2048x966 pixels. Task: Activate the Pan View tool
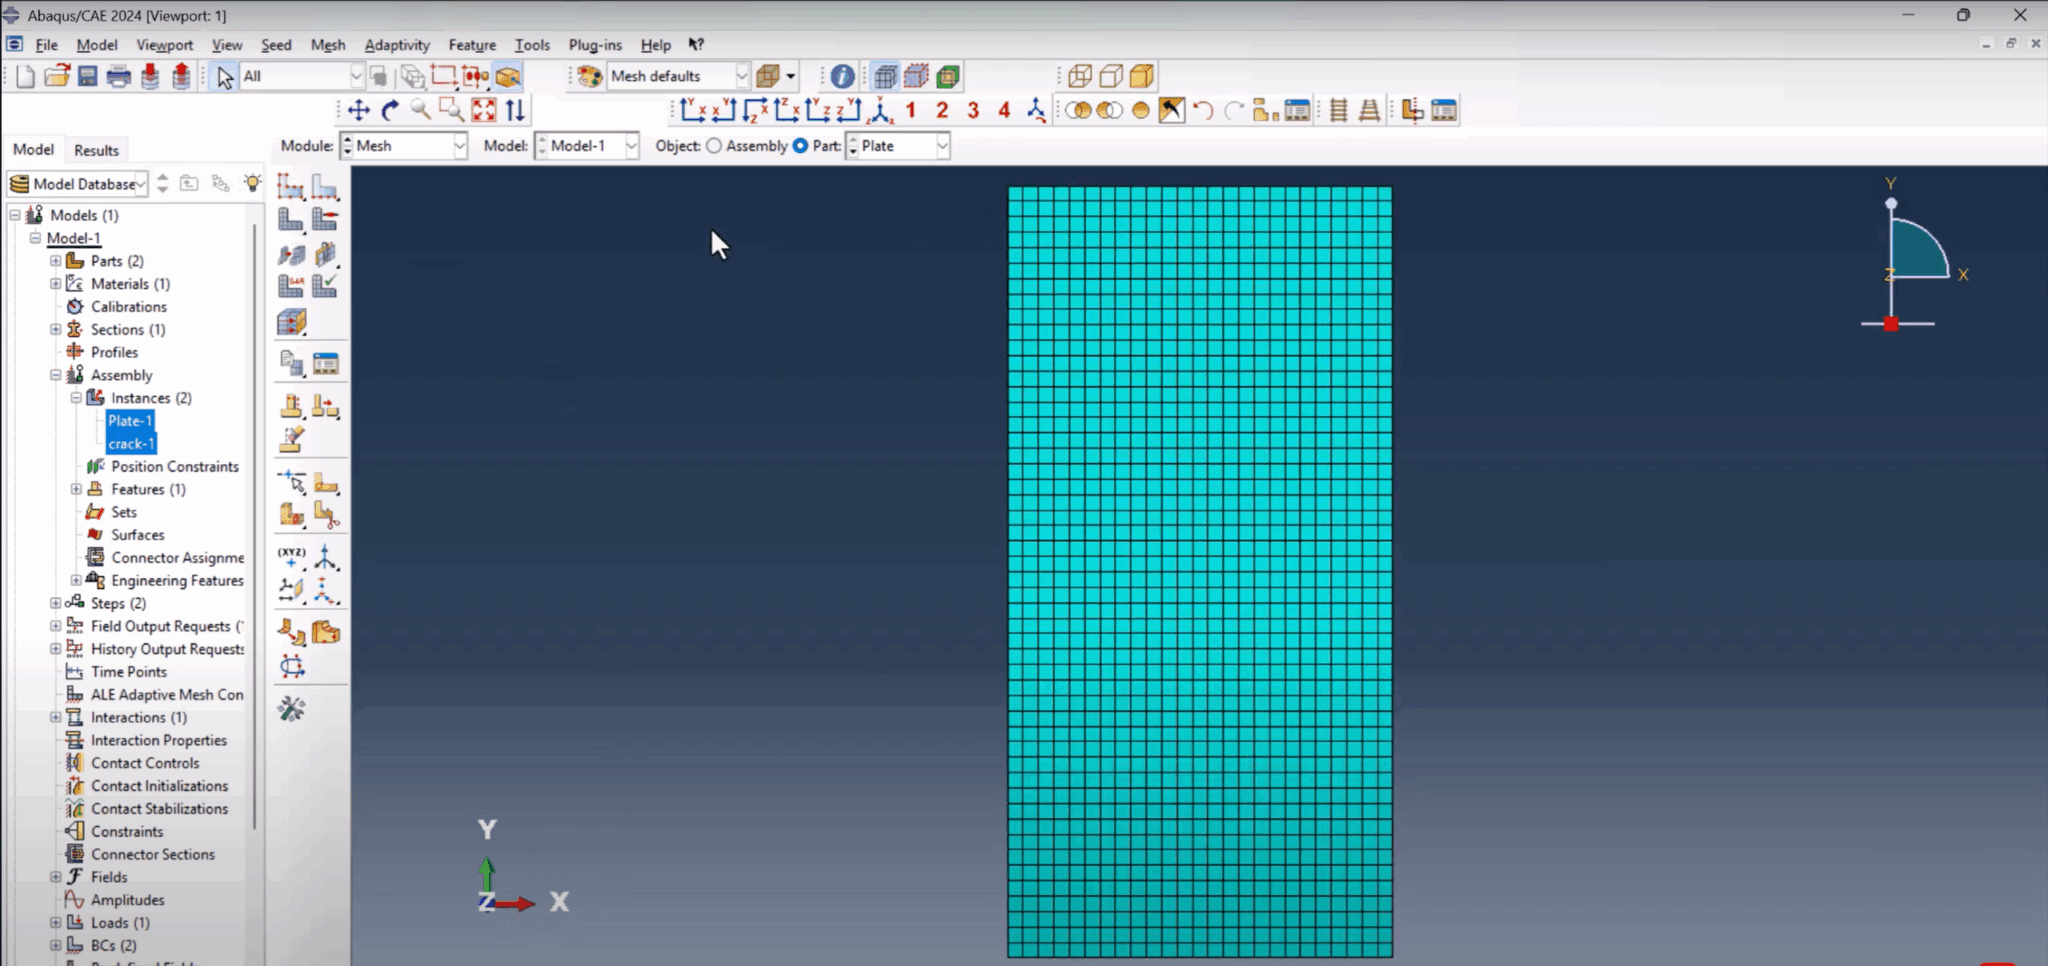point(360,110)
